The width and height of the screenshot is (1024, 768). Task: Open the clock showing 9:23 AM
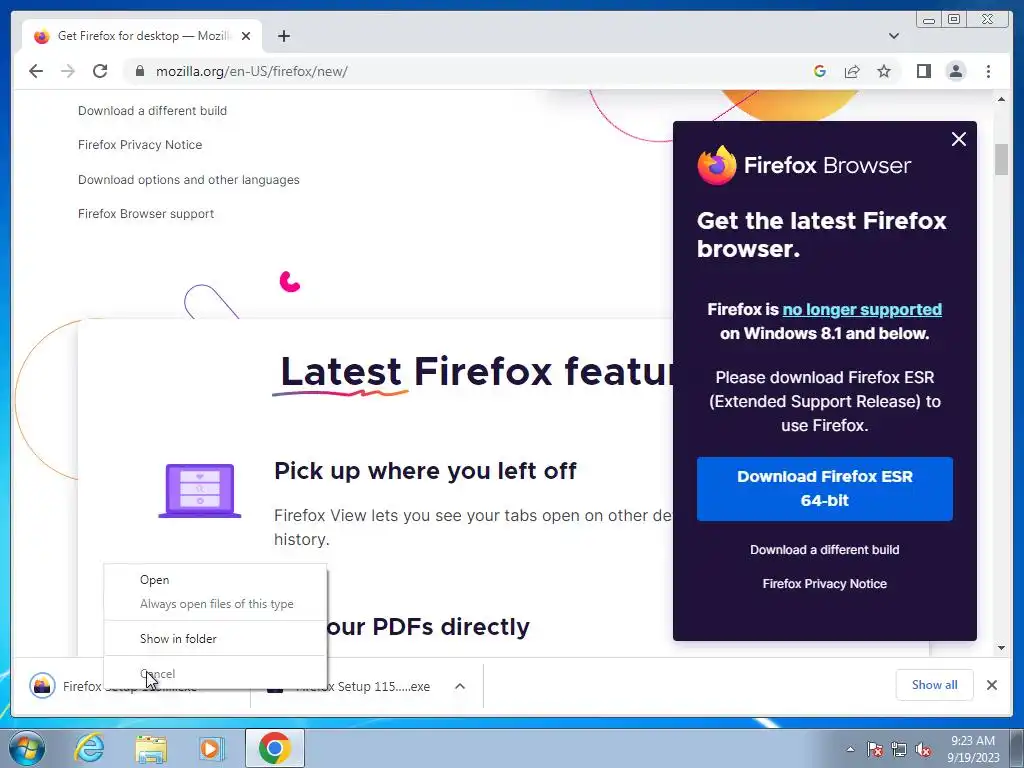[x=973, y=749]
